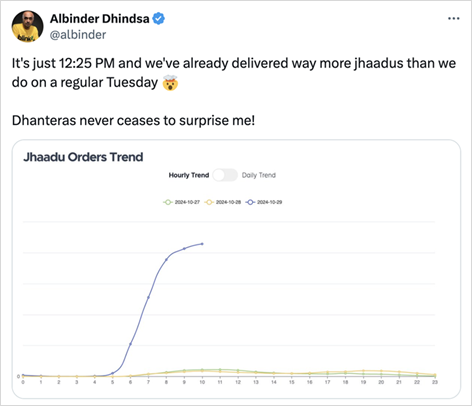Select the Hourly Trend label

[x=189, y=175]
